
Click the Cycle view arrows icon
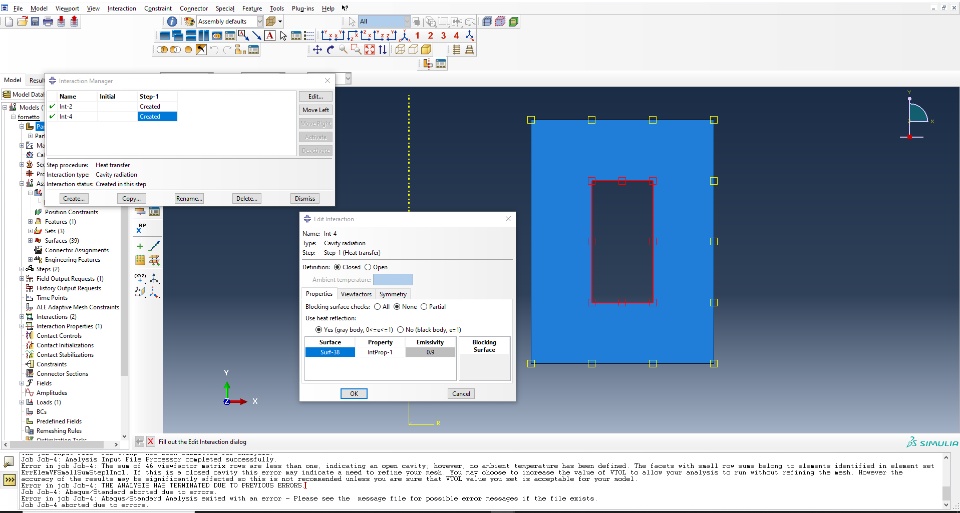click(383, 50)
